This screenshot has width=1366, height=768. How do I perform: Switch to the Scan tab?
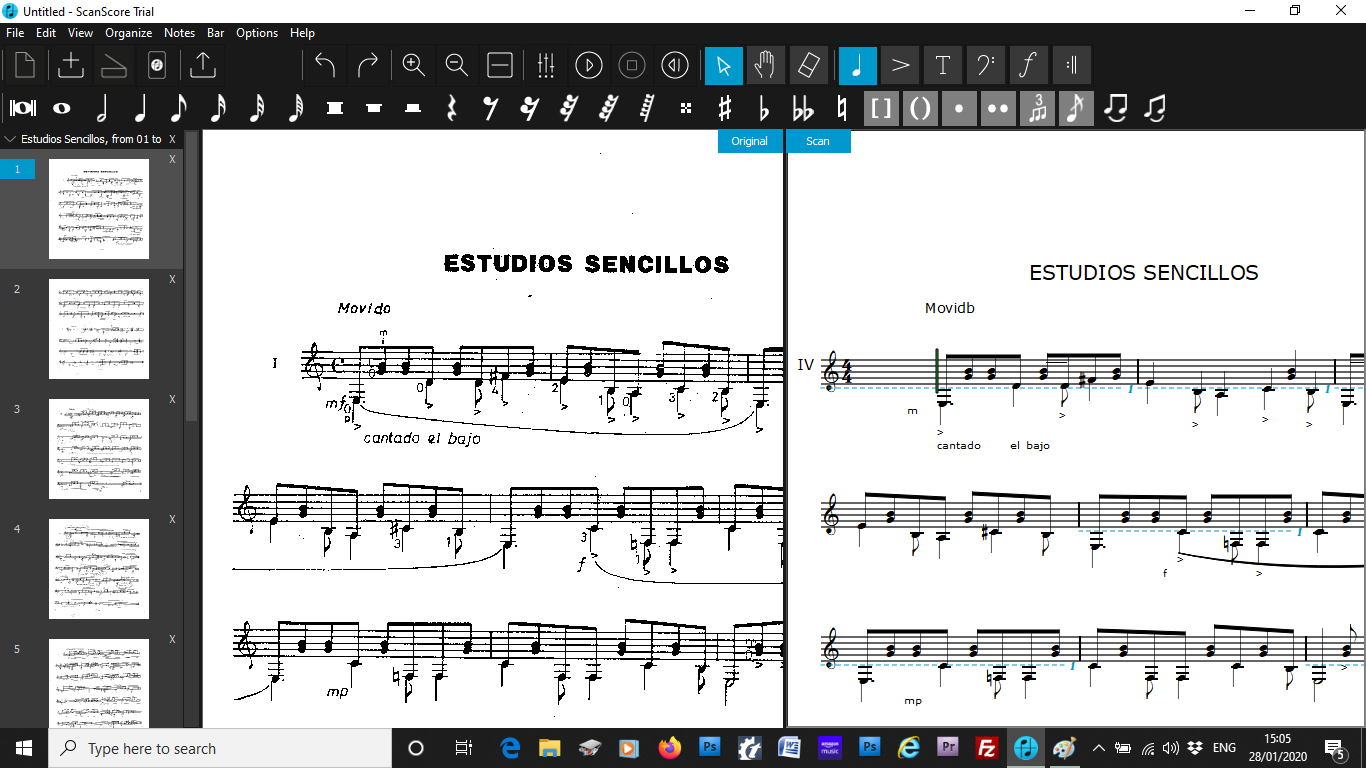point(818,141)
